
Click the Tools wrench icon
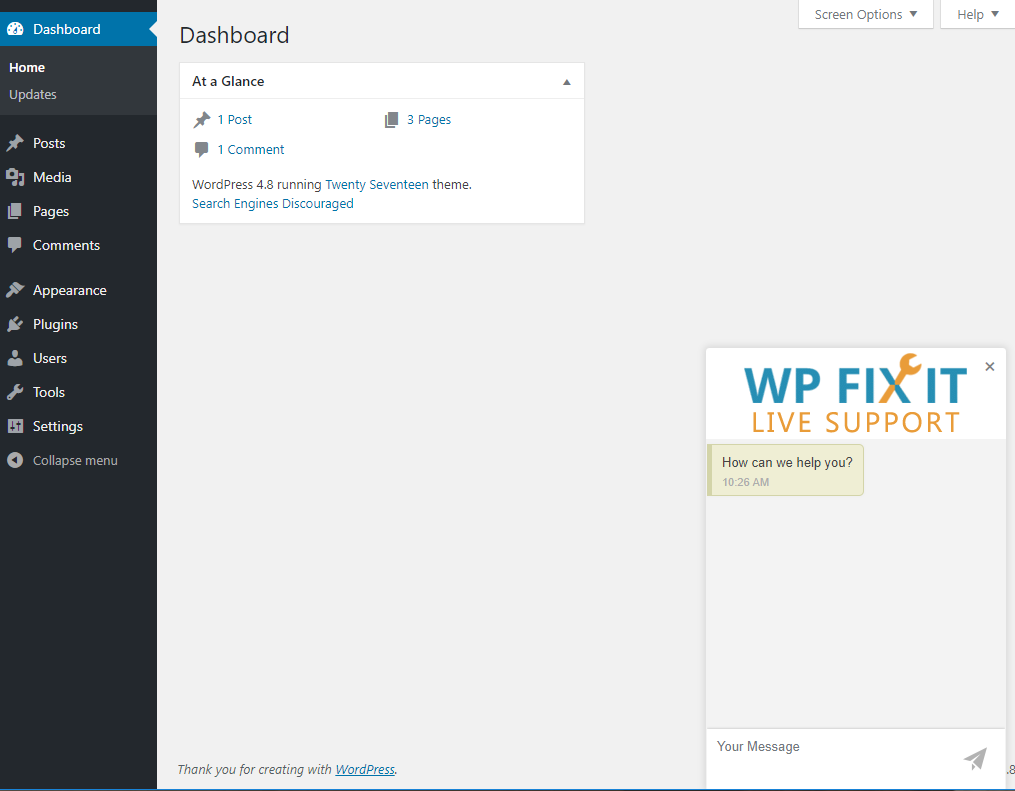click(15, 392)
